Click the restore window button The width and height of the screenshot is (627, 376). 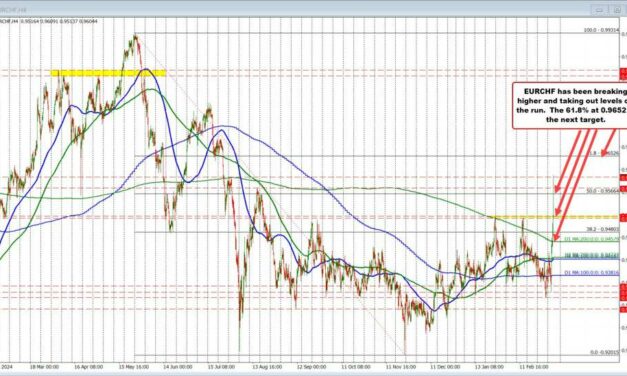617,10
